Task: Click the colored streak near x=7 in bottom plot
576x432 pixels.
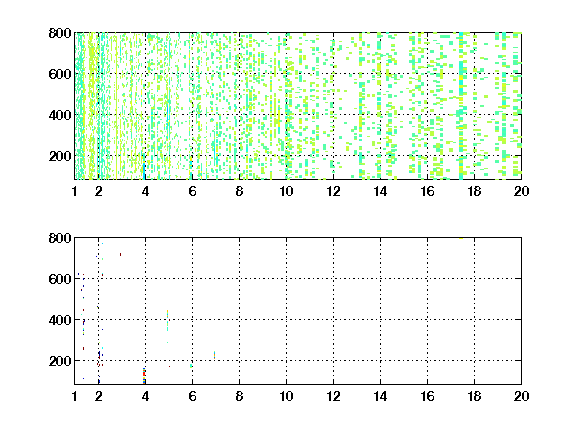Action: (214, 355)
